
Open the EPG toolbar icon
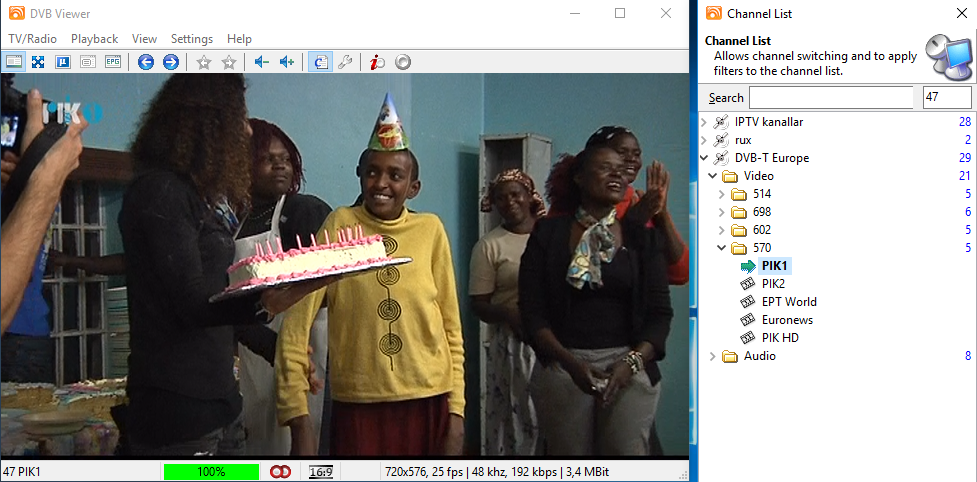[113, 62]
